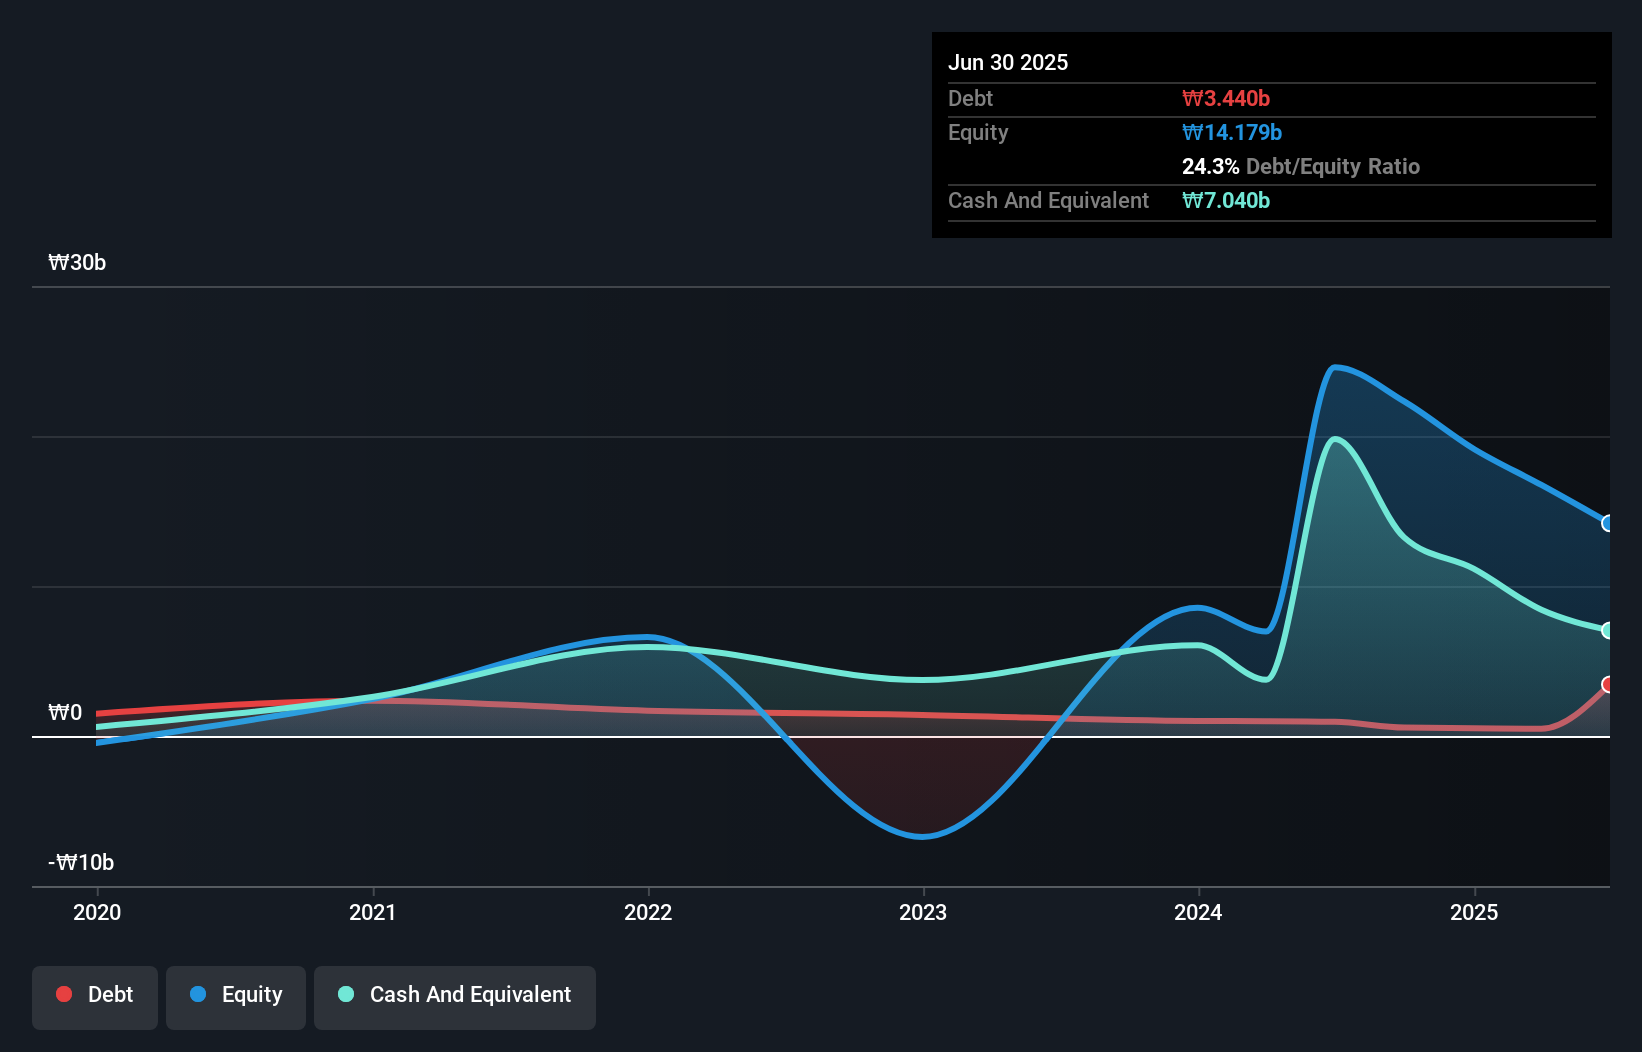Select the Cash endpoint marker on the chart
1642x1052 pixels.
point(1608,630)
